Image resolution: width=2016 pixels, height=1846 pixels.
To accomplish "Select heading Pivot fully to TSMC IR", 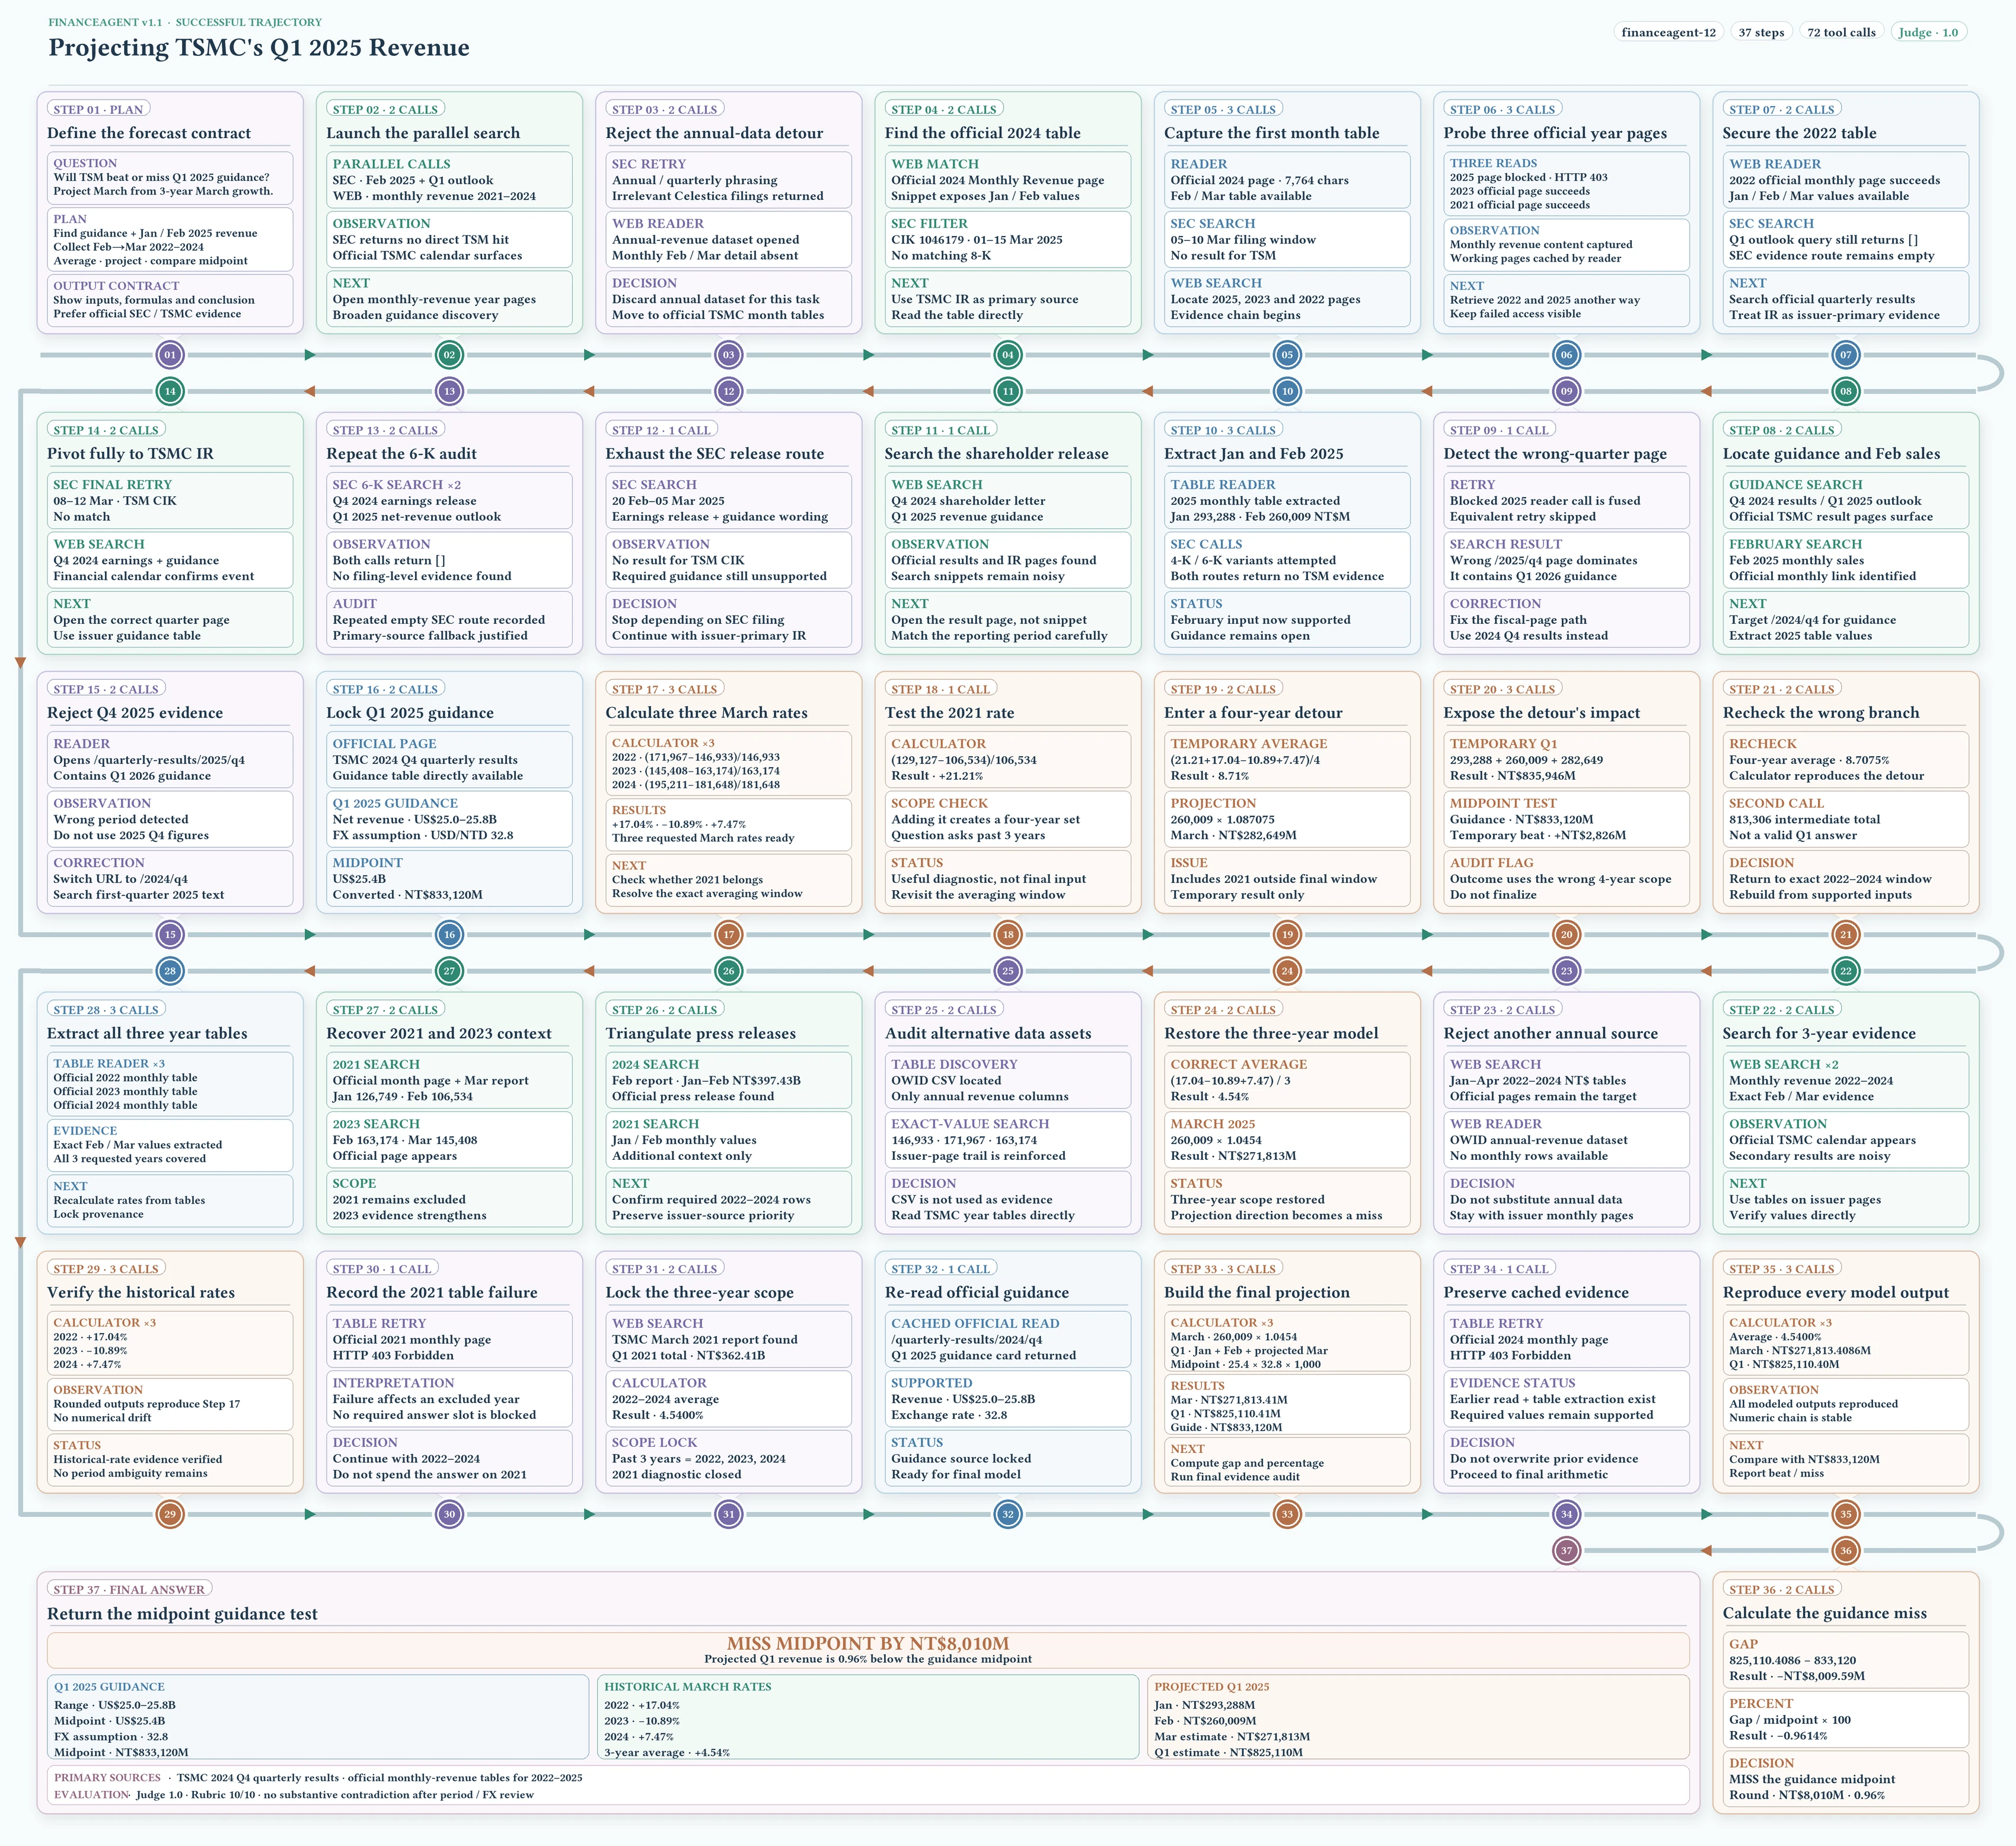I will pyautogui.click(x=130, y=453).
